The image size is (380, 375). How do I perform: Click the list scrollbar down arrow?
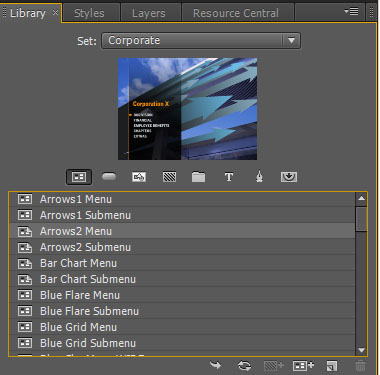(361, 350)
